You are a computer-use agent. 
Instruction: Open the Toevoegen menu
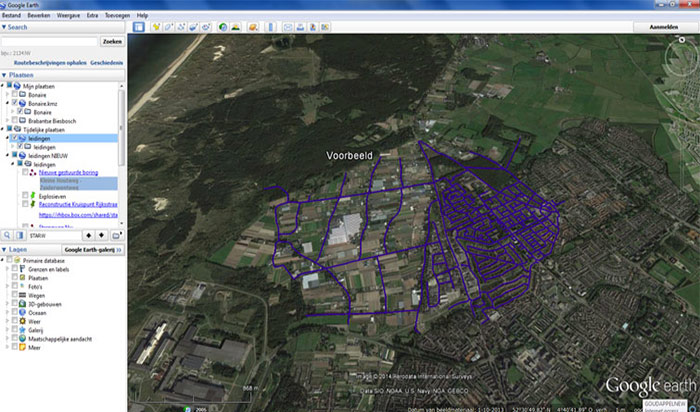[x=117, y=15]
